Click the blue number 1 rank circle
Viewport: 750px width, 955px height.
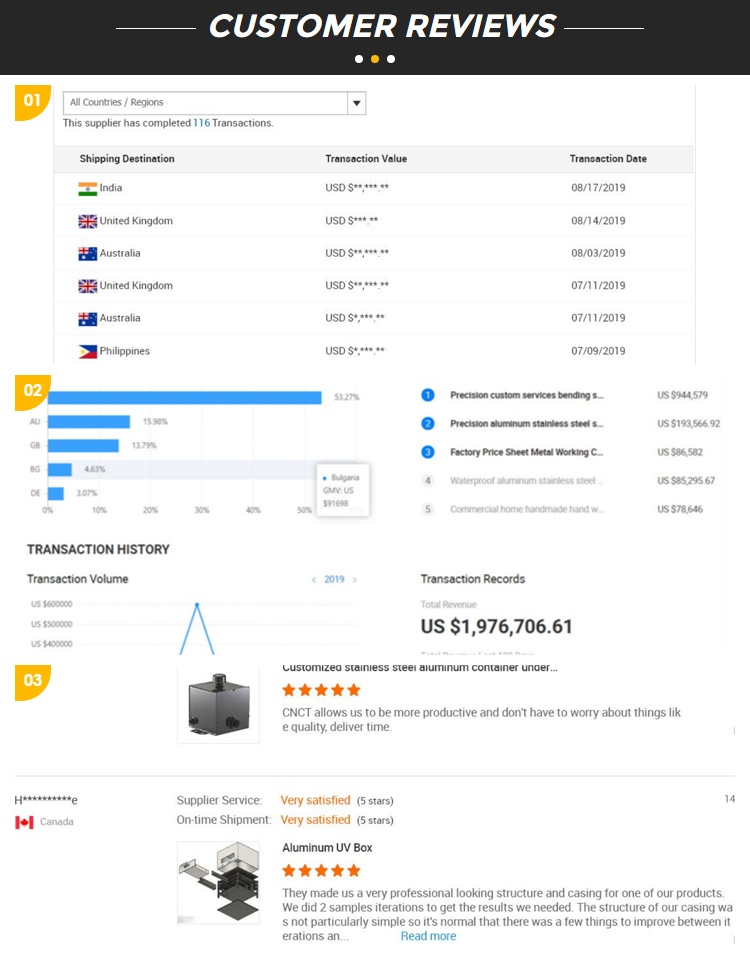coord(428,396)
